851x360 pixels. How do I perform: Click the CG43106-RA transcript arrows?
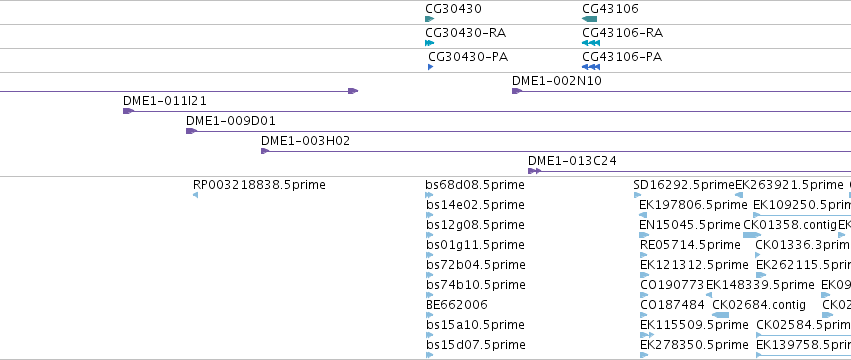(591, 43)
